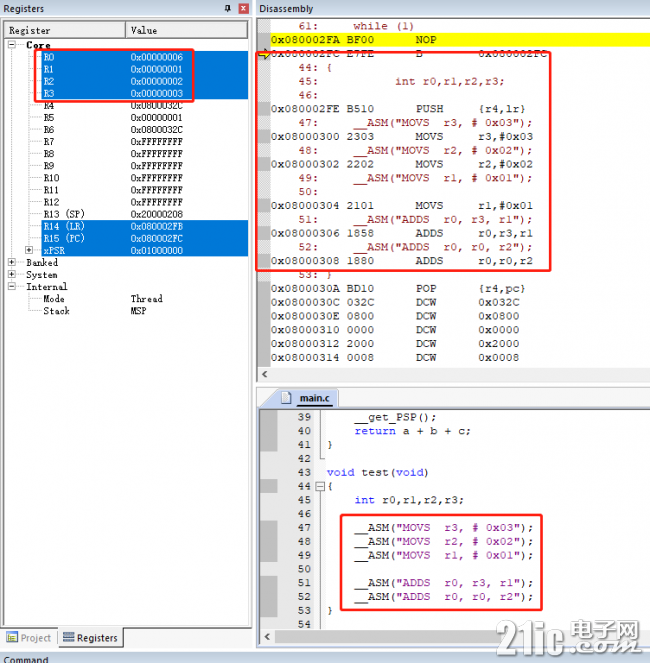Image resolution: width=650 pixels, height=663 pixels.
Task: Click the xPSR value 0x01000000
Action: point(156,250)
